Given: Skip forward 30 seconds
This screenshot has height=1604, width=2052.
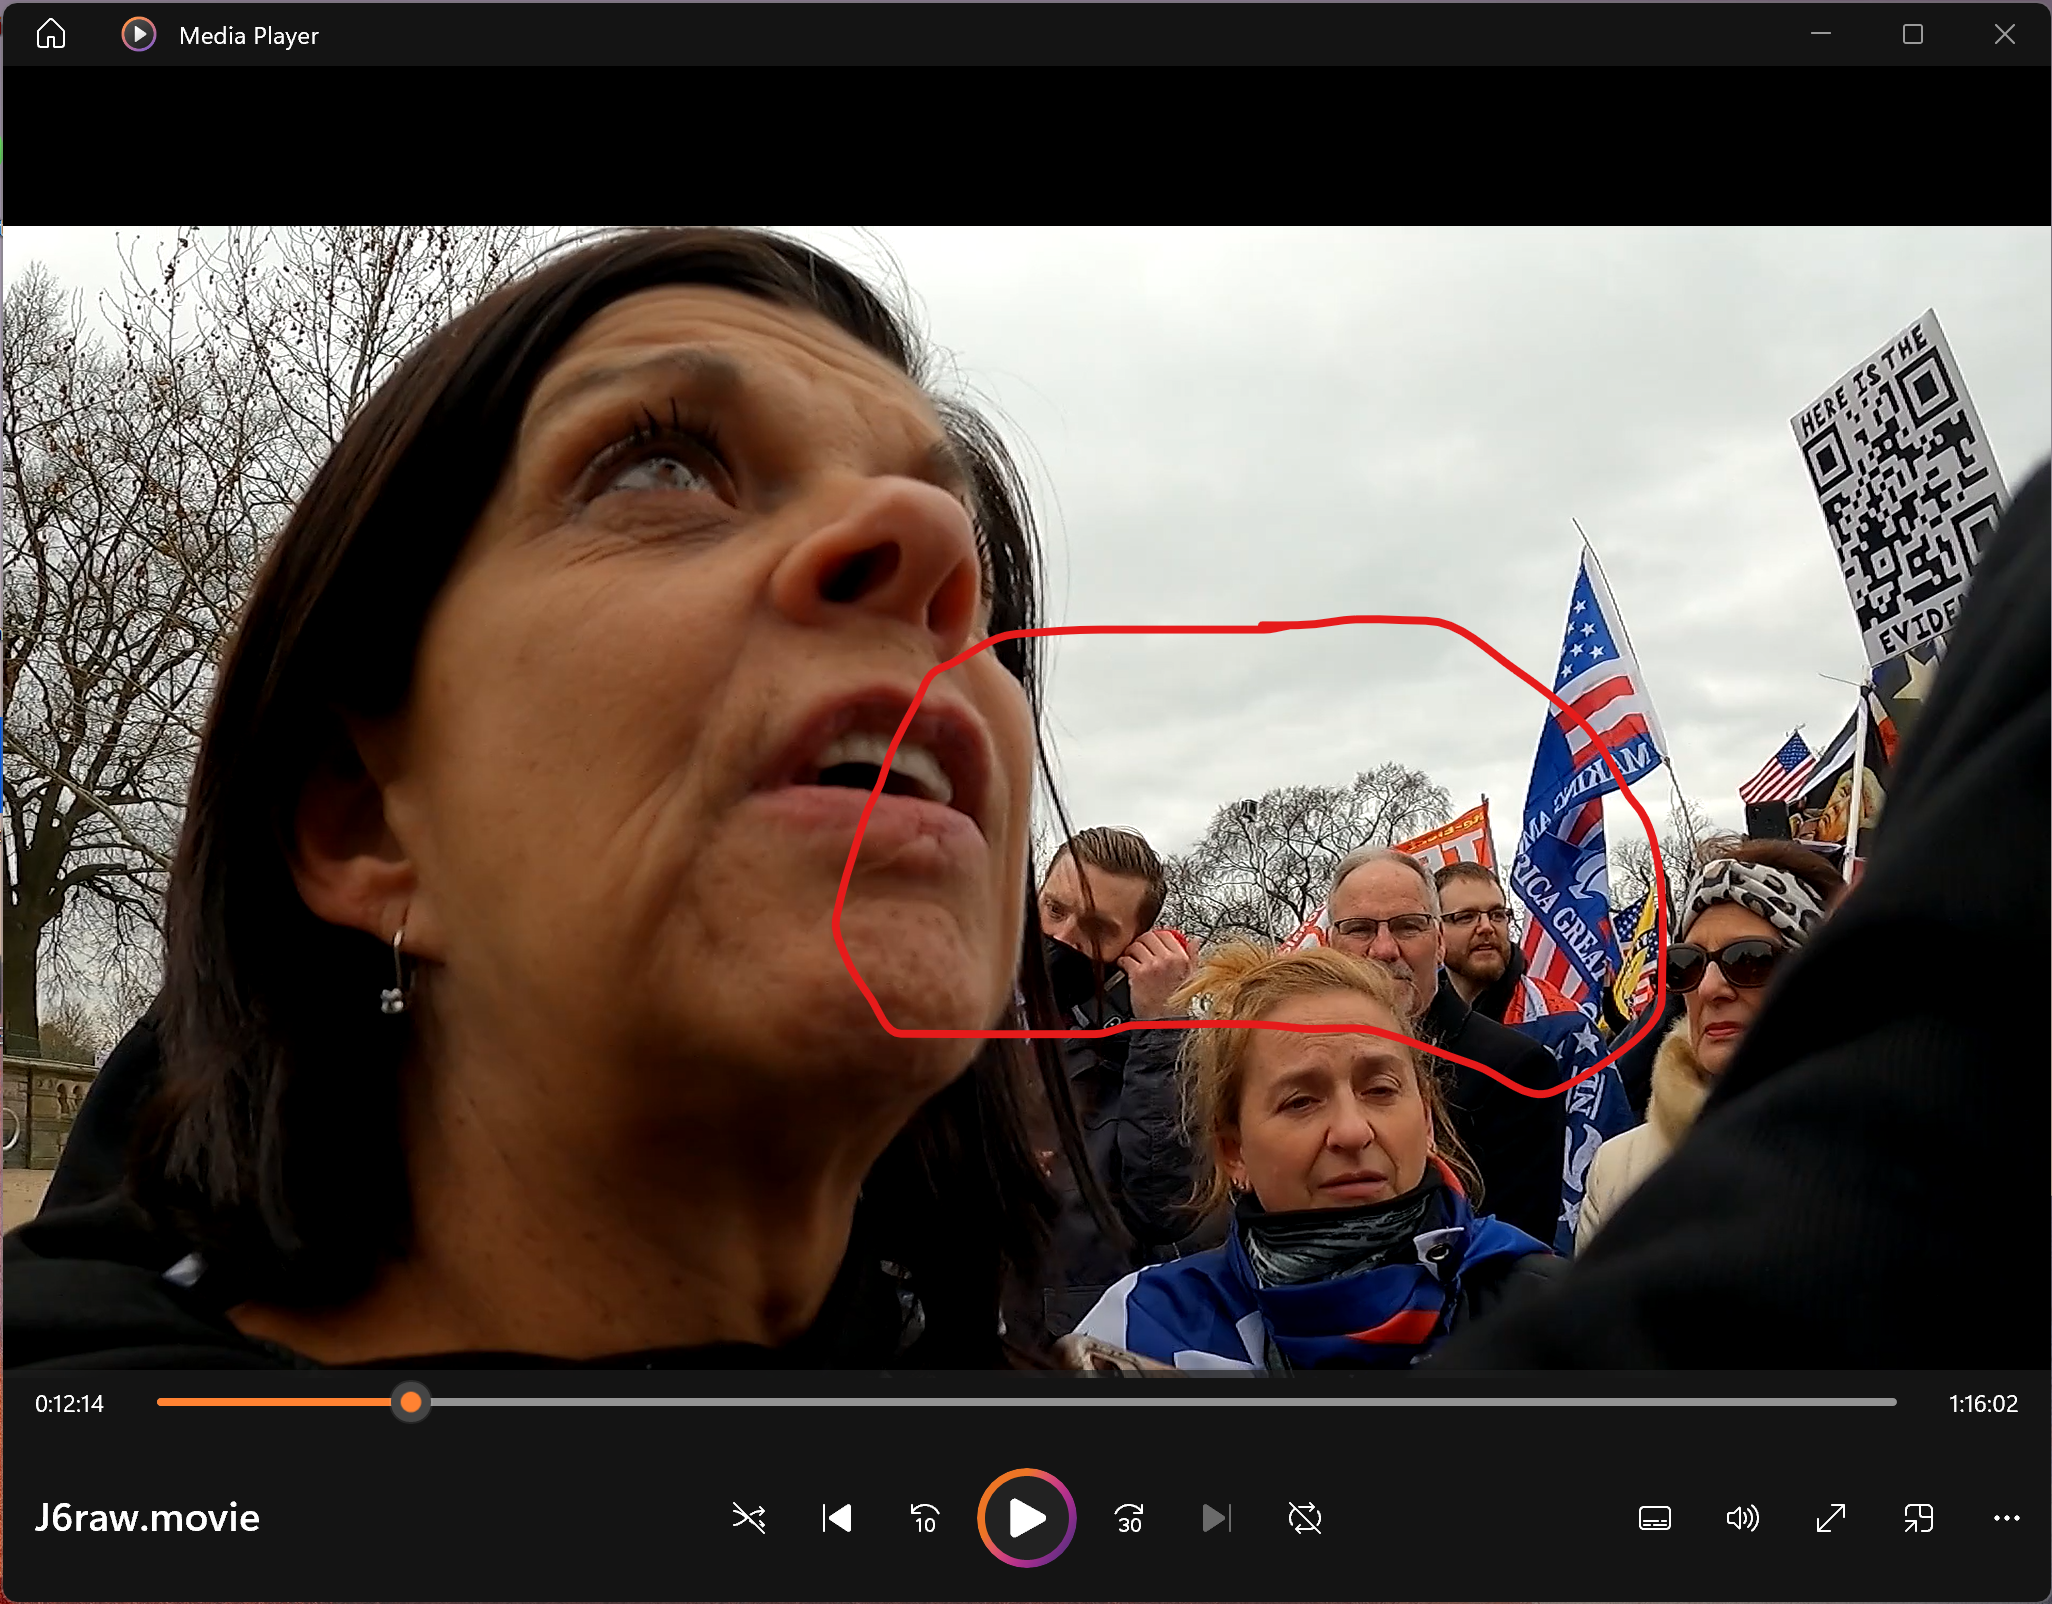Looking at the screenshot, I should (1129, 1518).
